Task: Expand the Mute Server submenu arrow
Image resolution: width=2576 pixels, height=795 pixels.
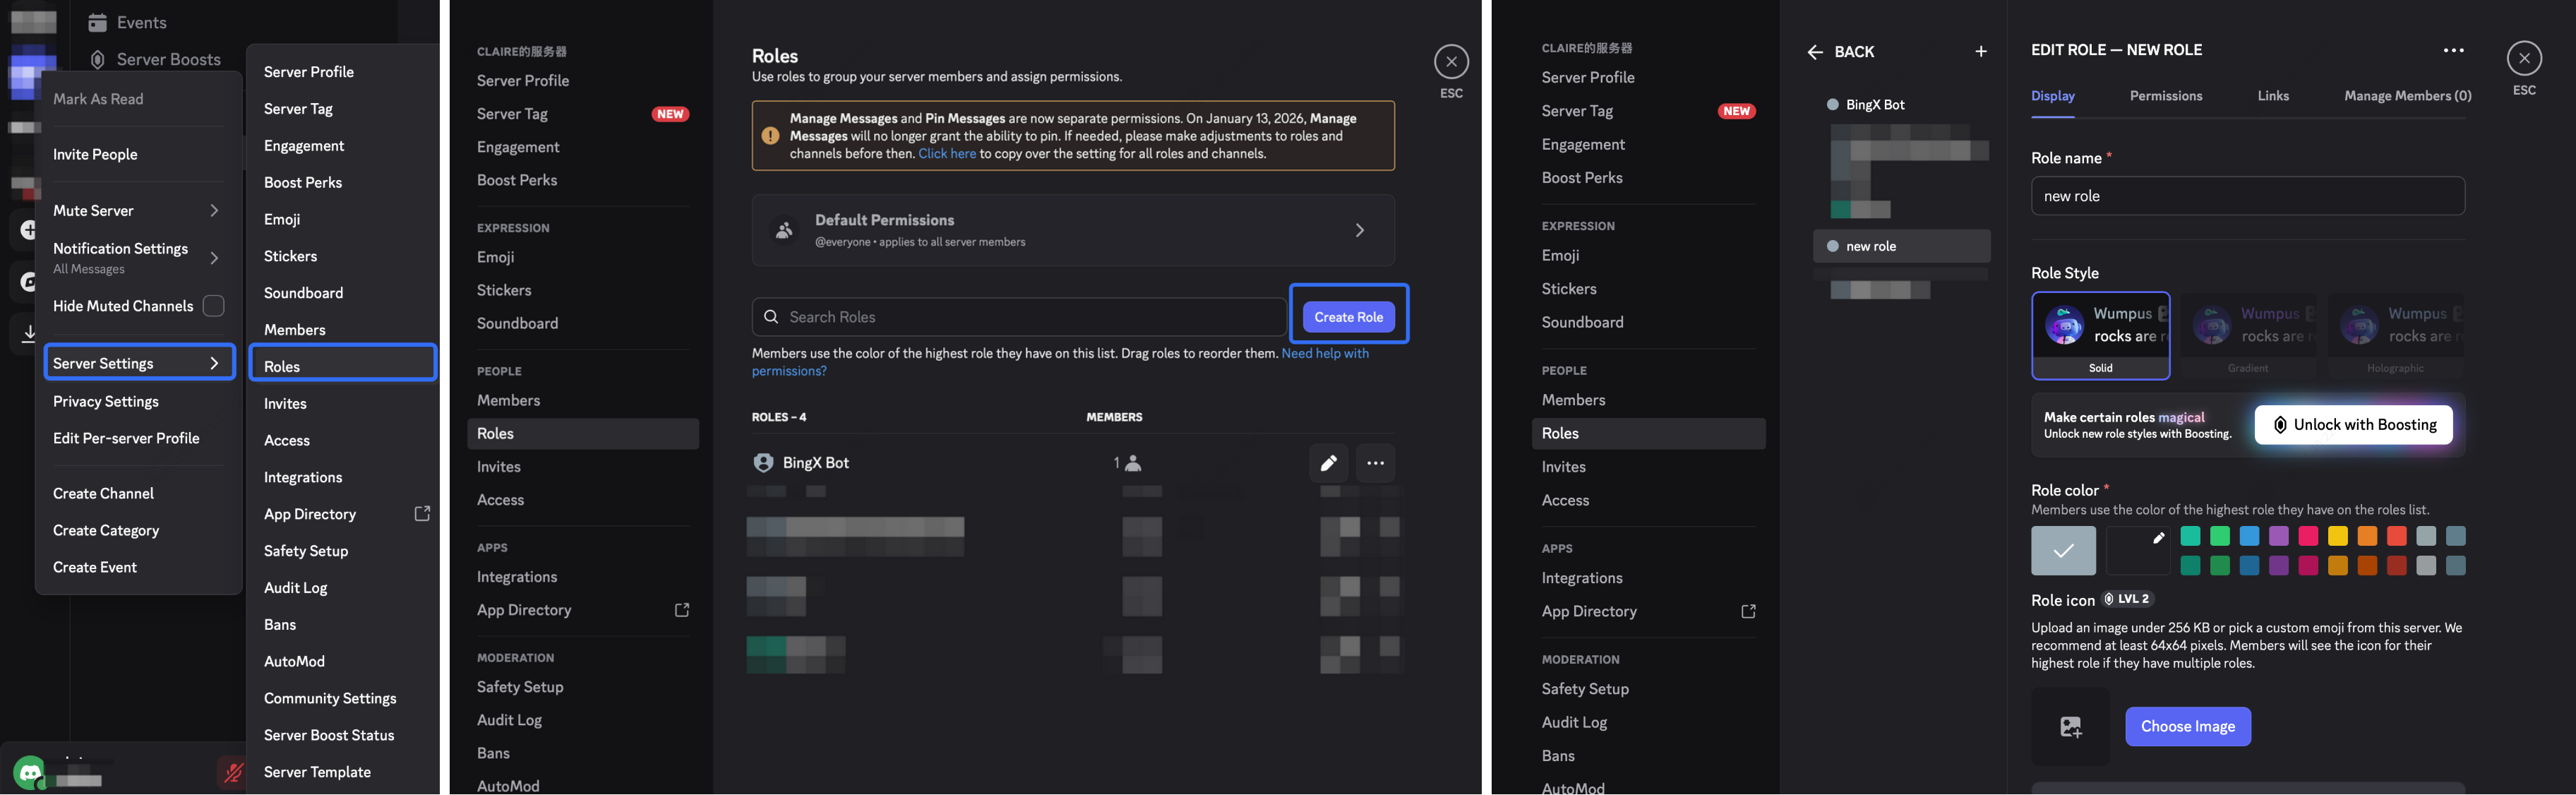Action: [x=214, y=210]
